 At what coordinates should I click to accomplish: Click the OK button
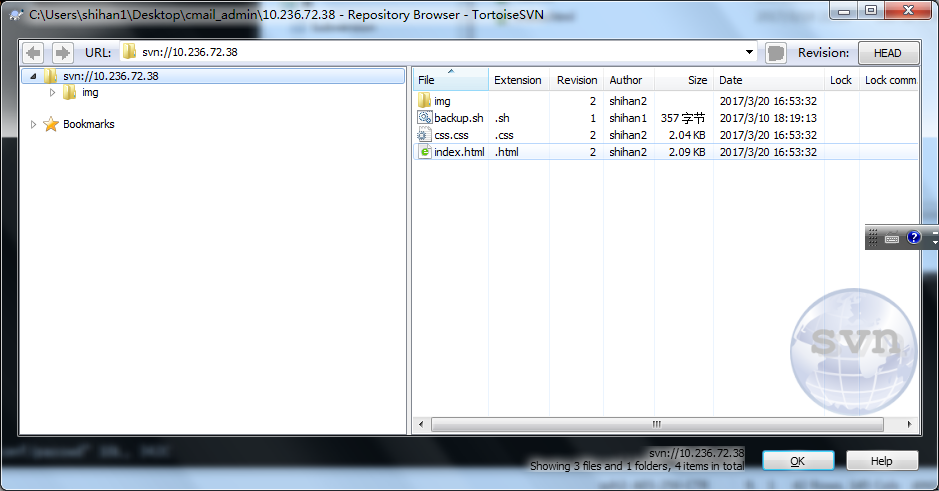[798, 460]
